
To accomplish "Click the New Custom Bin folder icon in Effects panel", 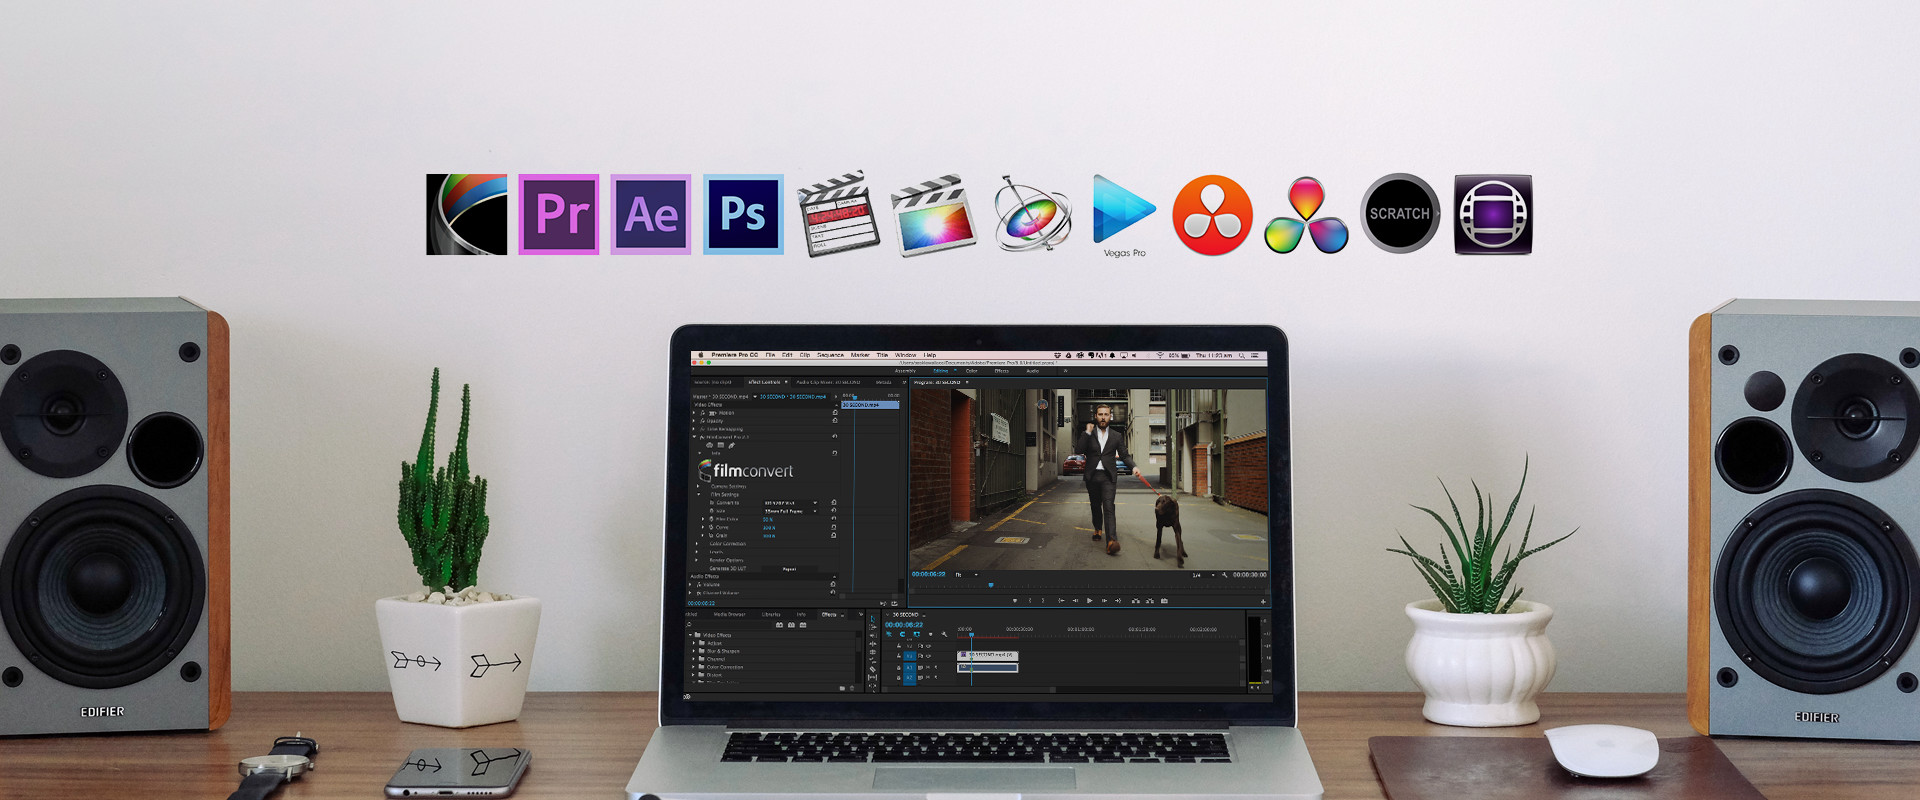I will (x=842, y=688).
